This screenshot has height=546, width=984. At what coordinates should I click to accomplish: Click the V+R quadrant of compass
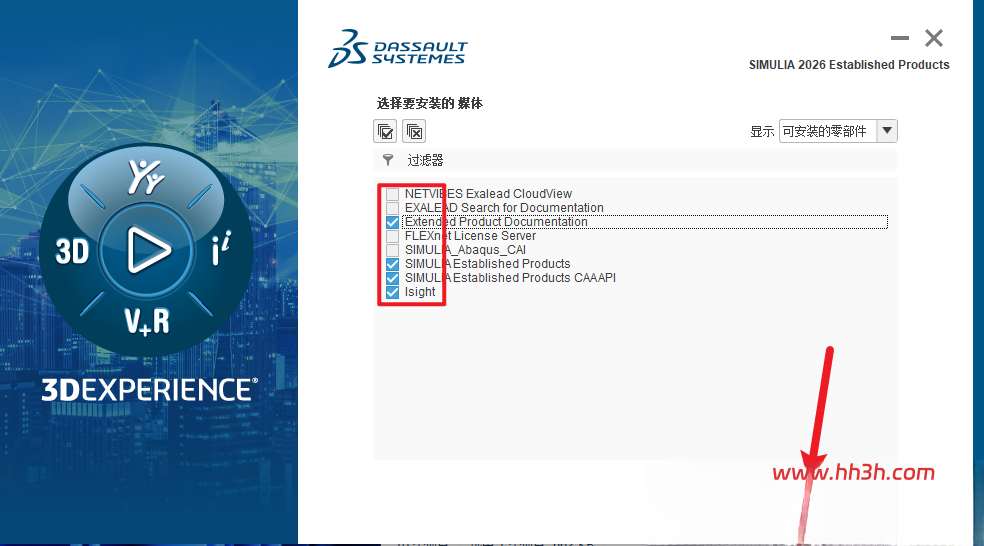tap(147, 321)
